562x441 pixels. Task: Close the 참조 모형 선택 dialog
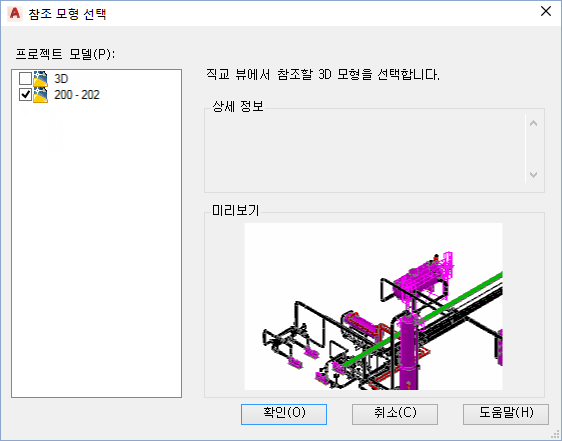coord(546,11)
